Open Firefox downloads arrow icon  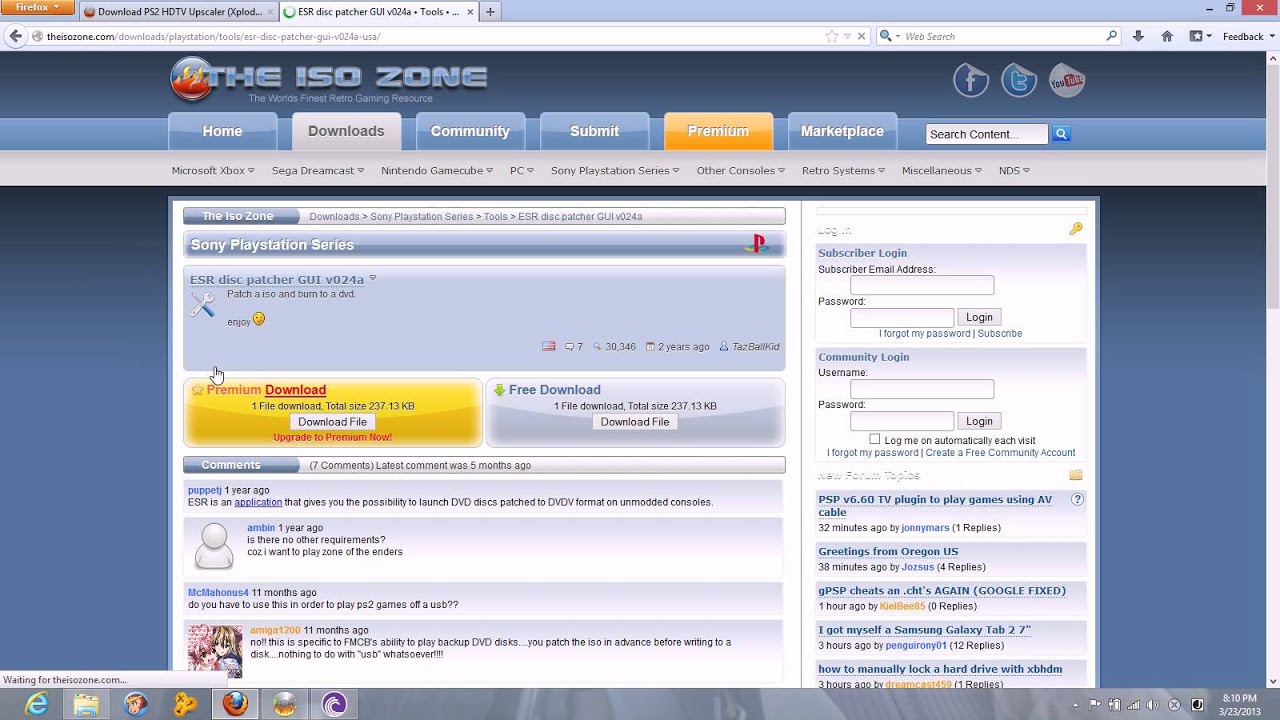[1138, 36]
